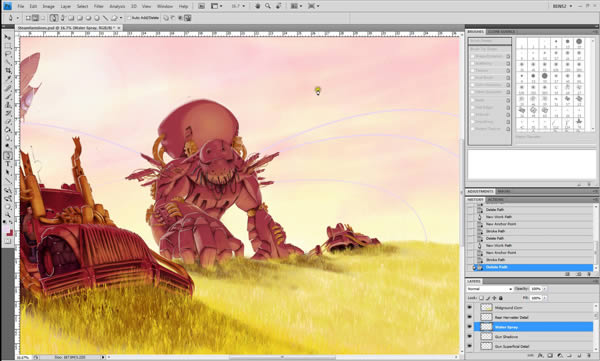
Task: Select the Brush tool in toolbox
Action: click(x=7, y=96)
